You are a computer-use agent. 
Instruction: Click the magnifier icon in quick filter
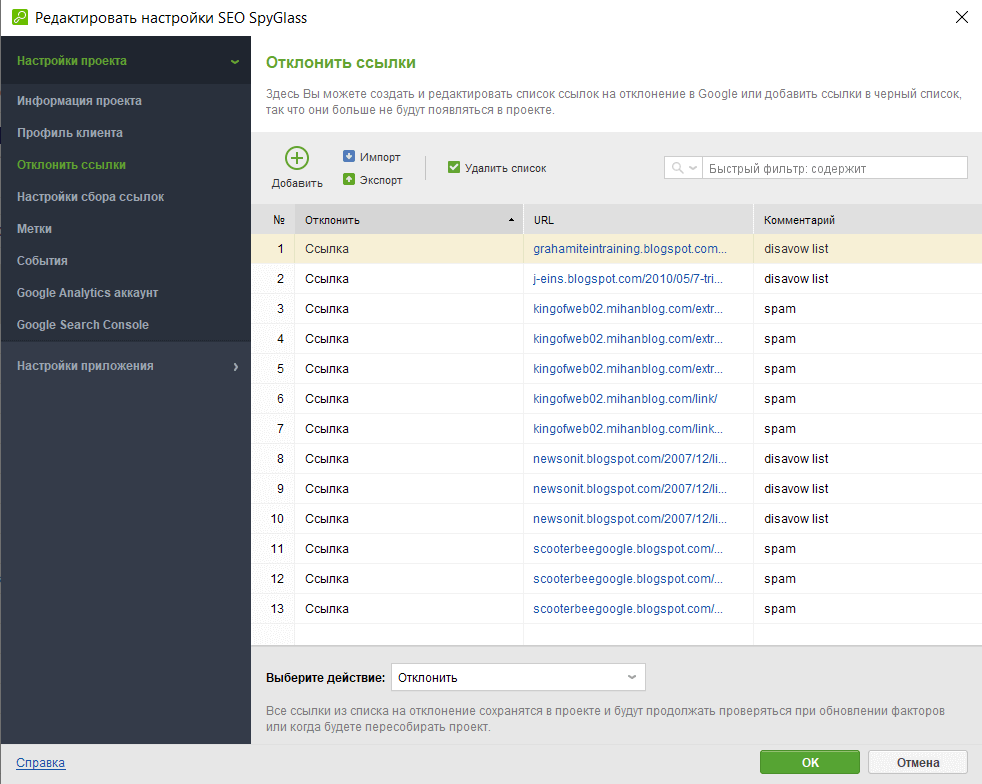click(678, 168)
